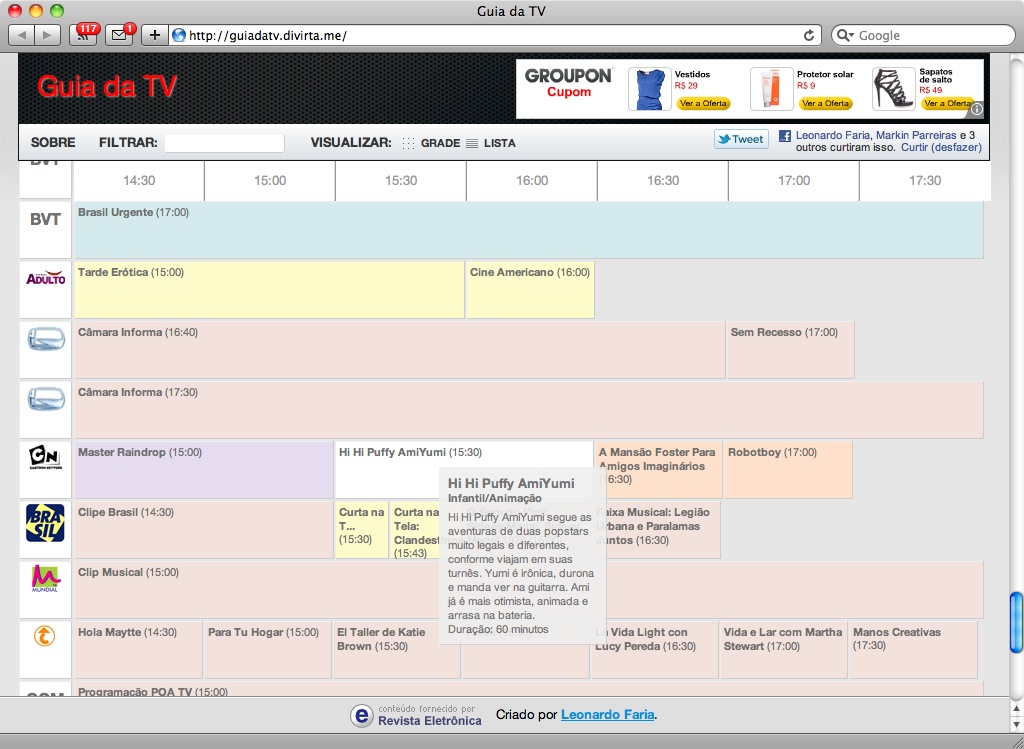Open the mail button with 1 badge
Viewport: 1024px width, 749px height.
pos(120,35)
